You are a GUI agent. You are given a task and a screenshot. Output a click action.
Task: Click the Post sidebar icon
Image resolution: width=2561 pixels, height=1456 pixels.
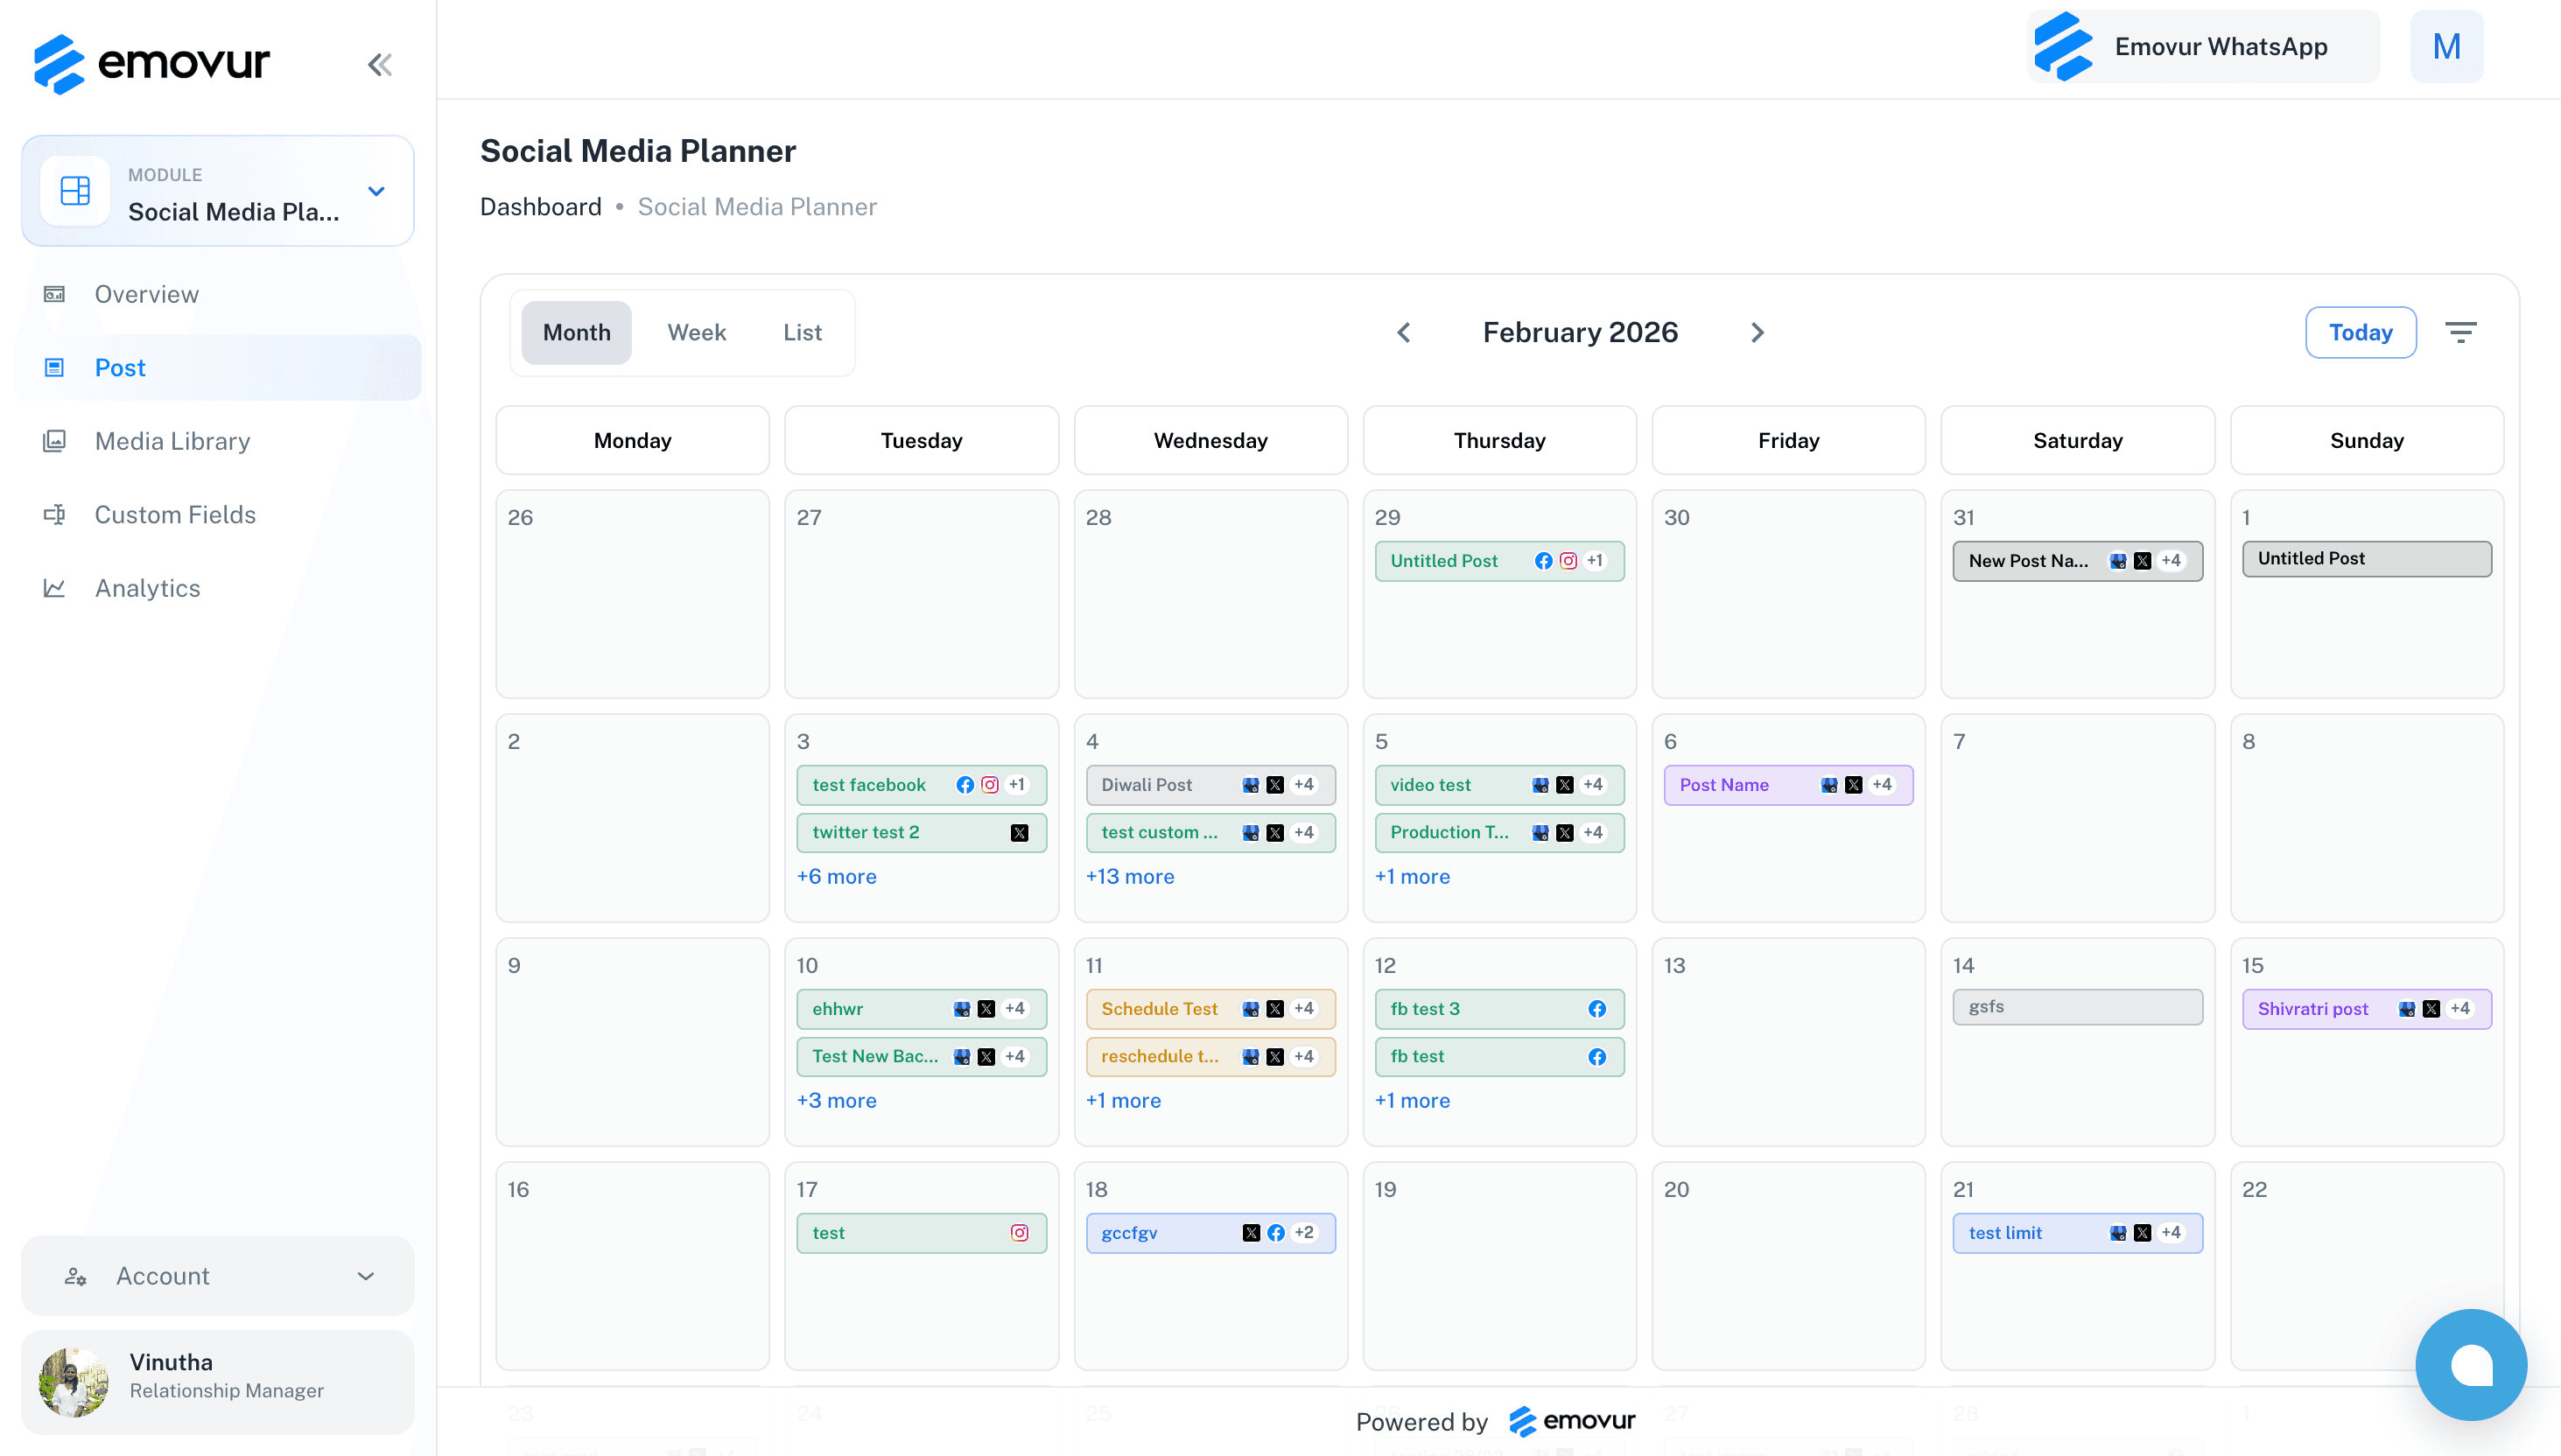pos(54,367)
